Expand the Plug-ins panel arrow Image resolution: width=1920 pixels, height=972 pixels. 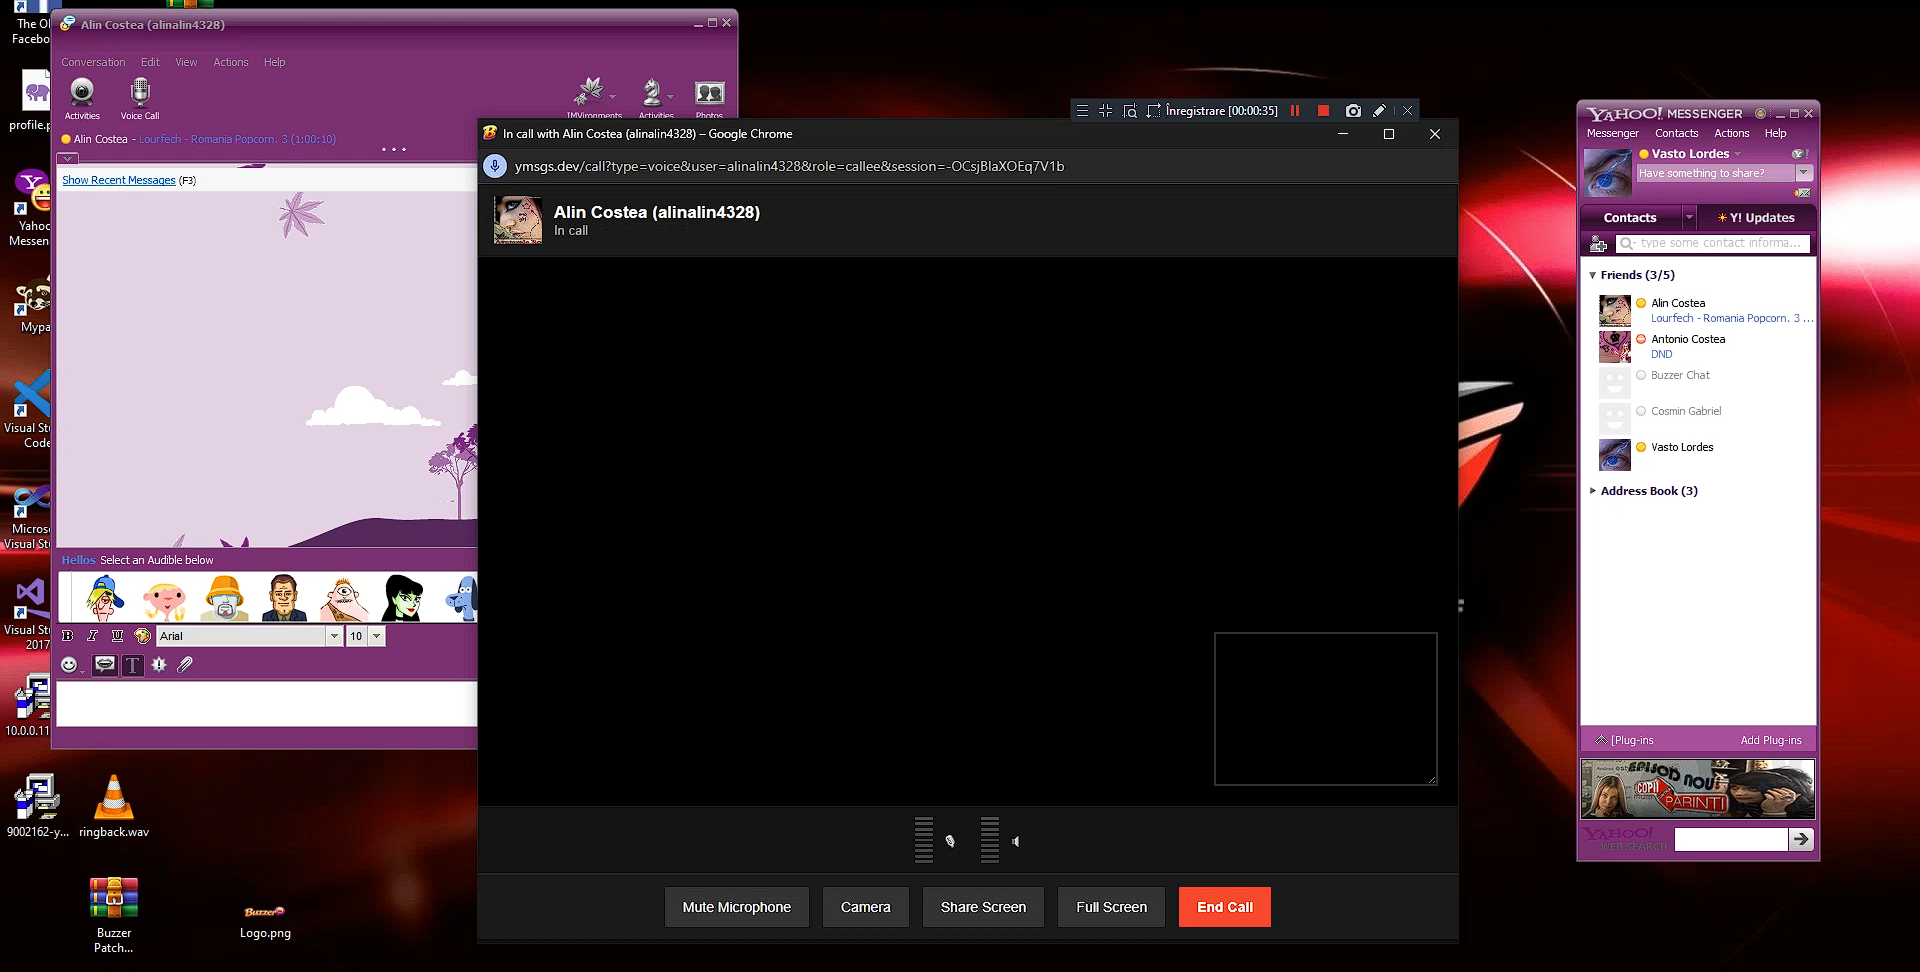tap(1601, 740)
